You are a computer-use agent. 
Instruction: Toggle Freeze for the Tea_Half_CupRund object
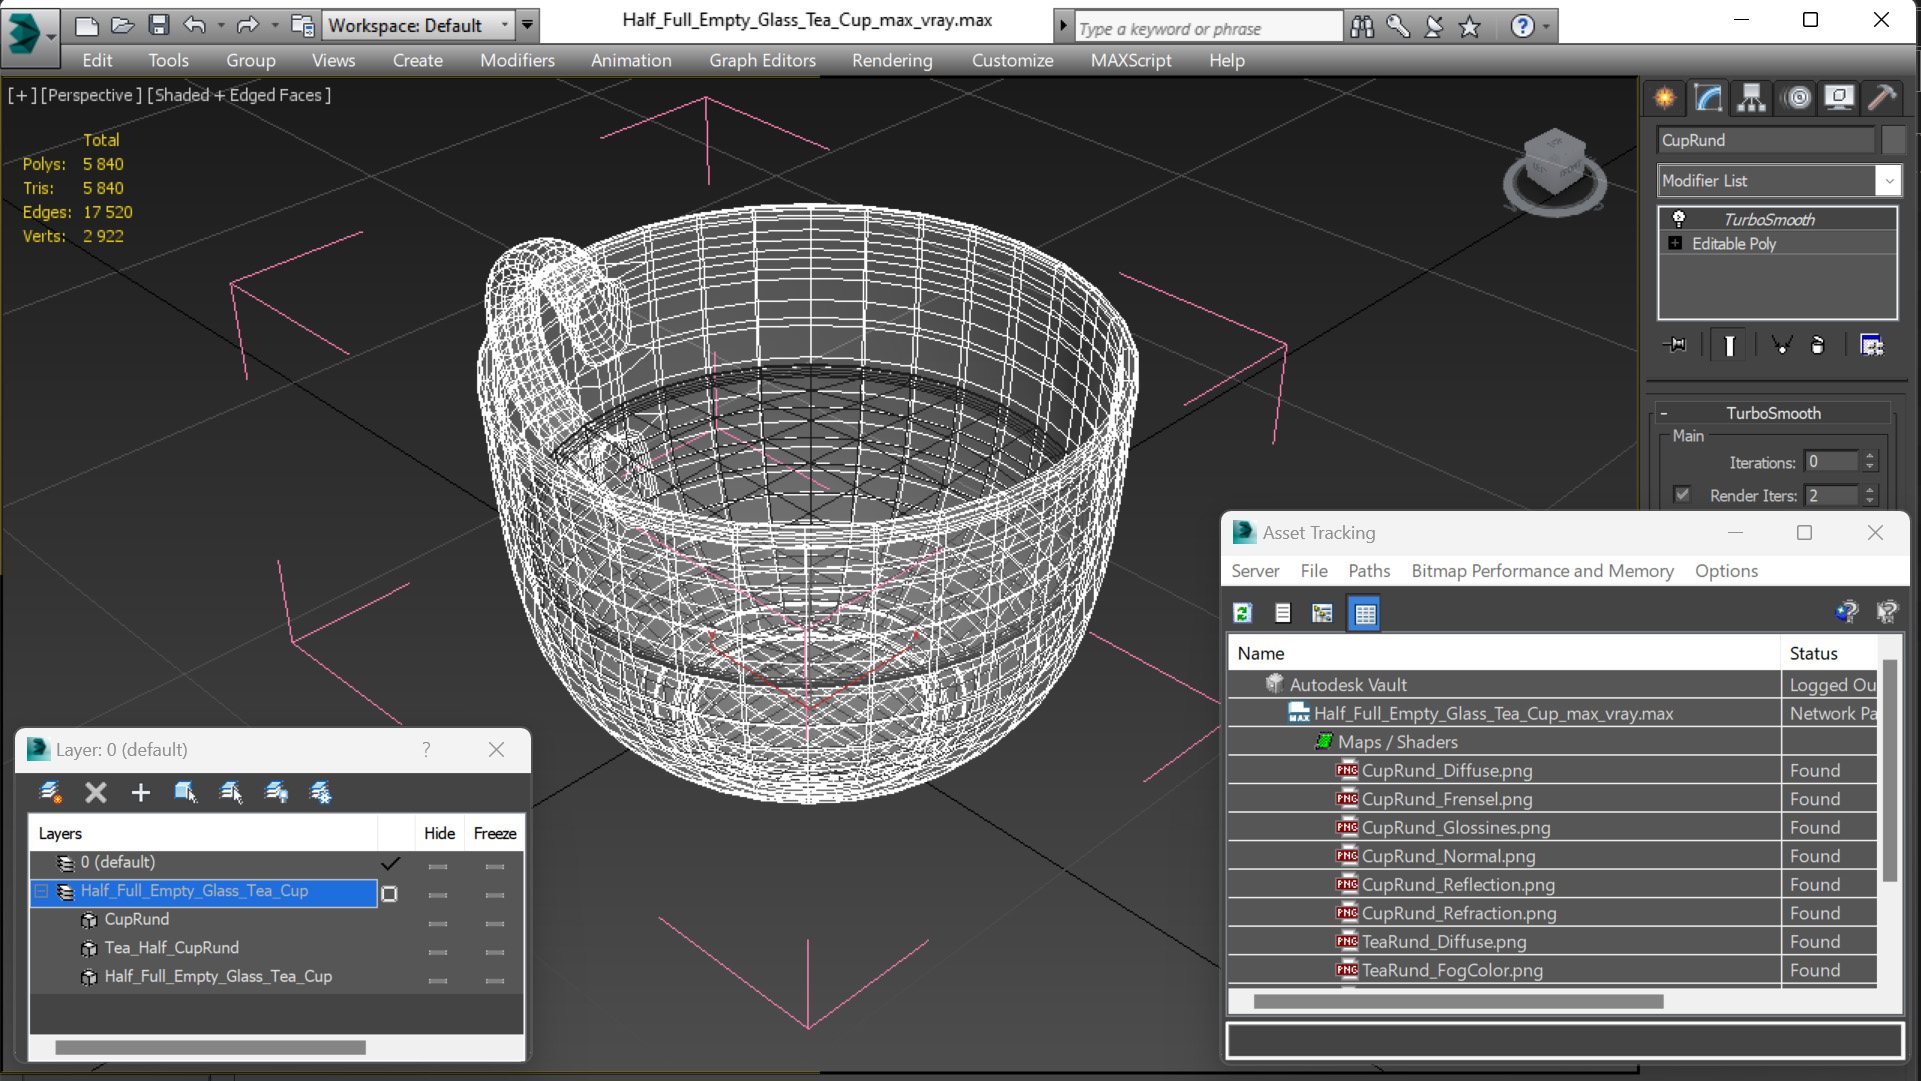494,952
